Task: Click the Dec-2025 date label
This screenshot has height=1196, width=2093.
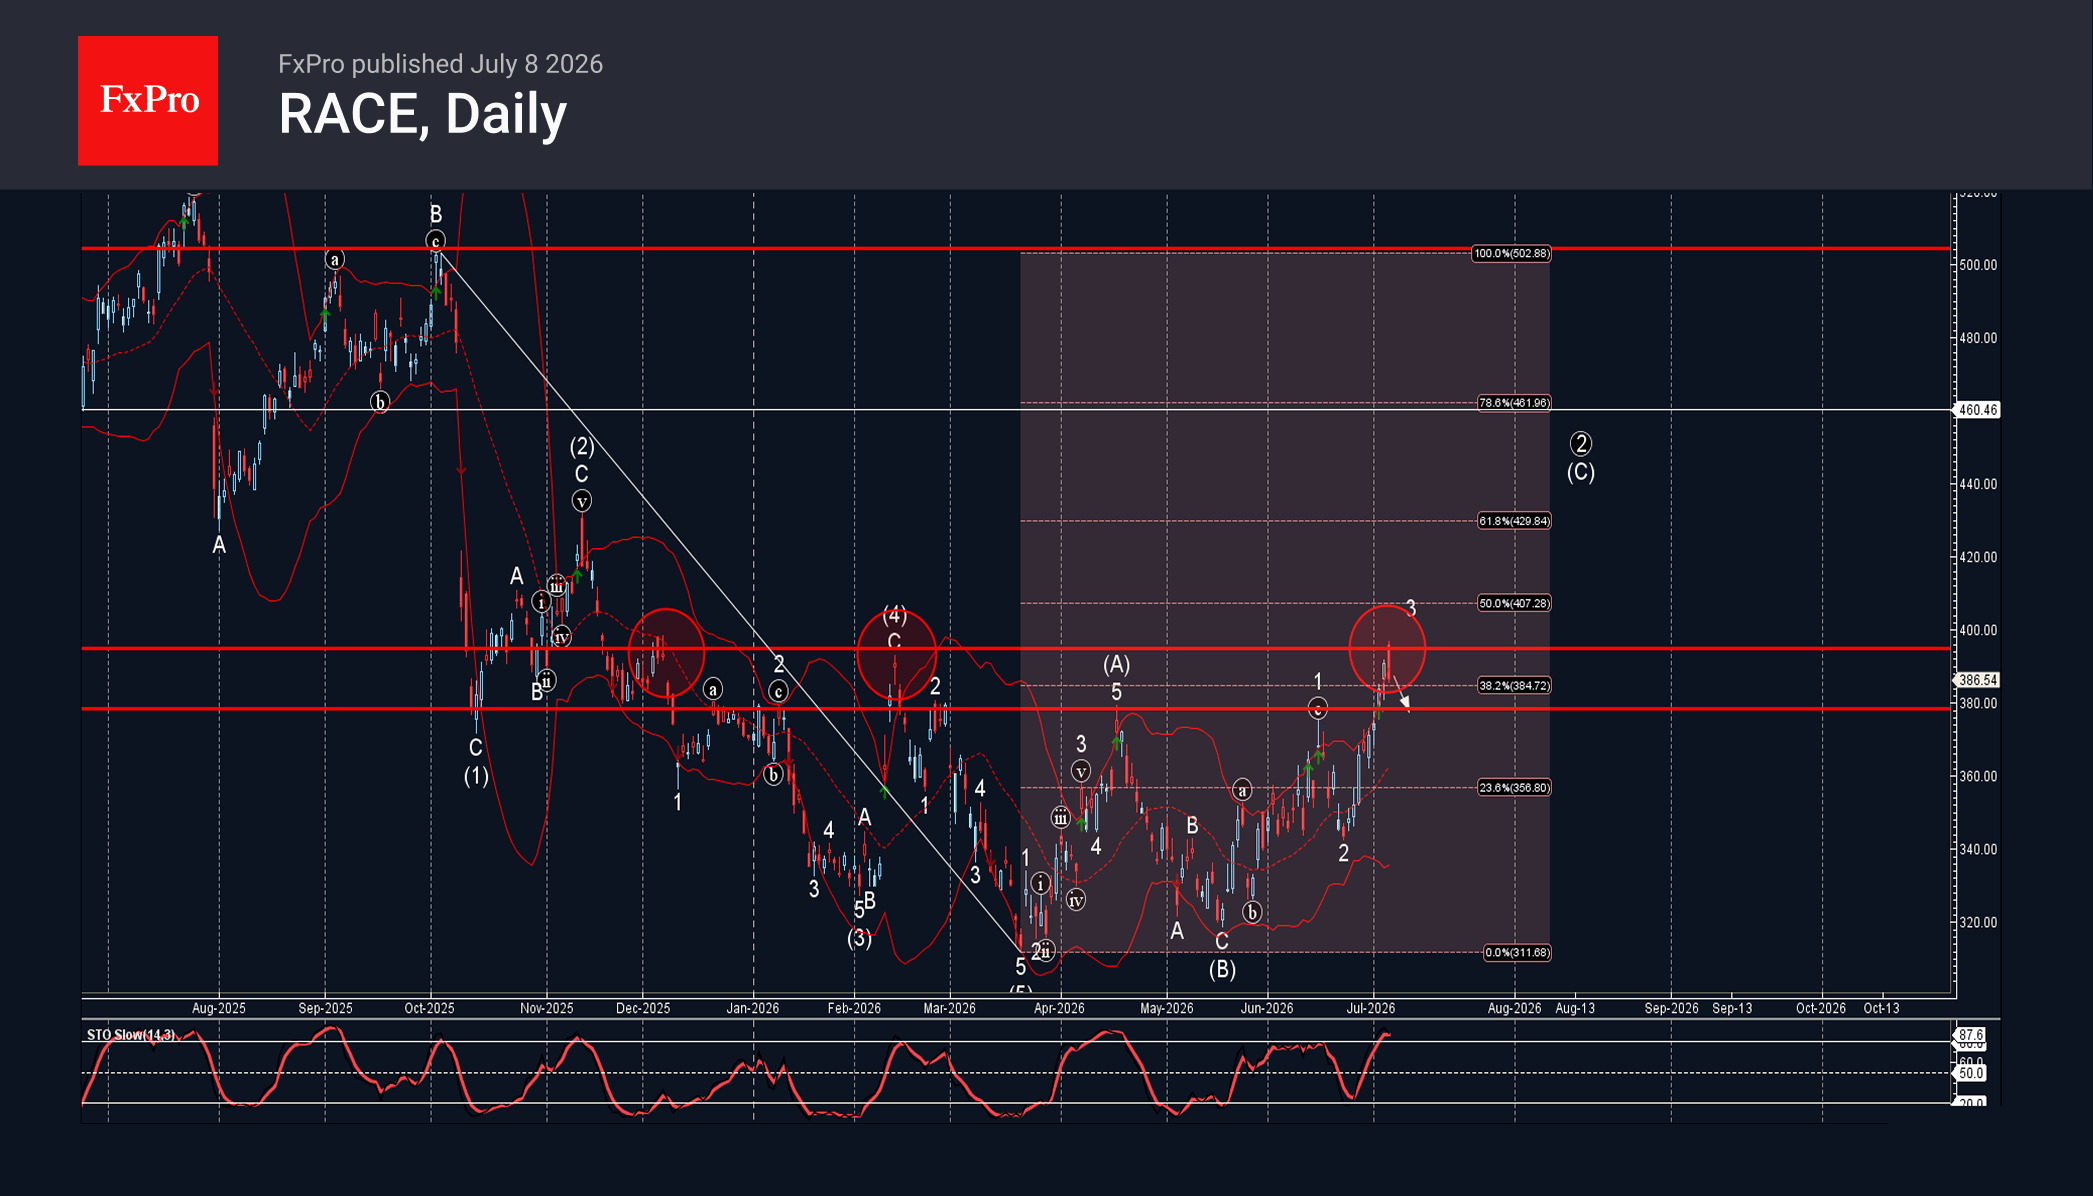Action: pos(643,1008)
